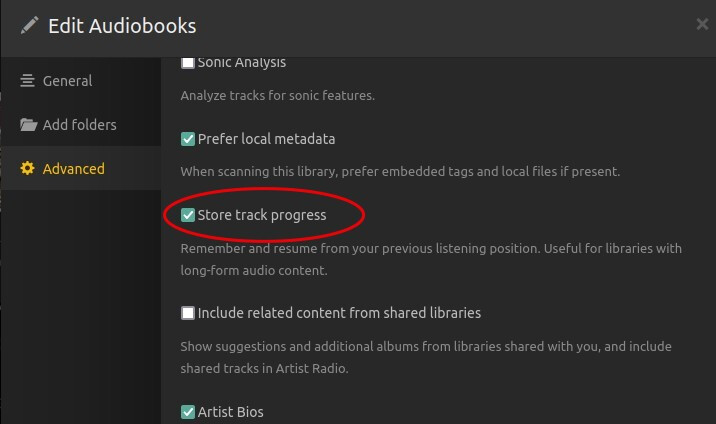Uncheck the Prefer local metadata checkbox
Viewport: 716px width, 424px height.
point(188,139)
